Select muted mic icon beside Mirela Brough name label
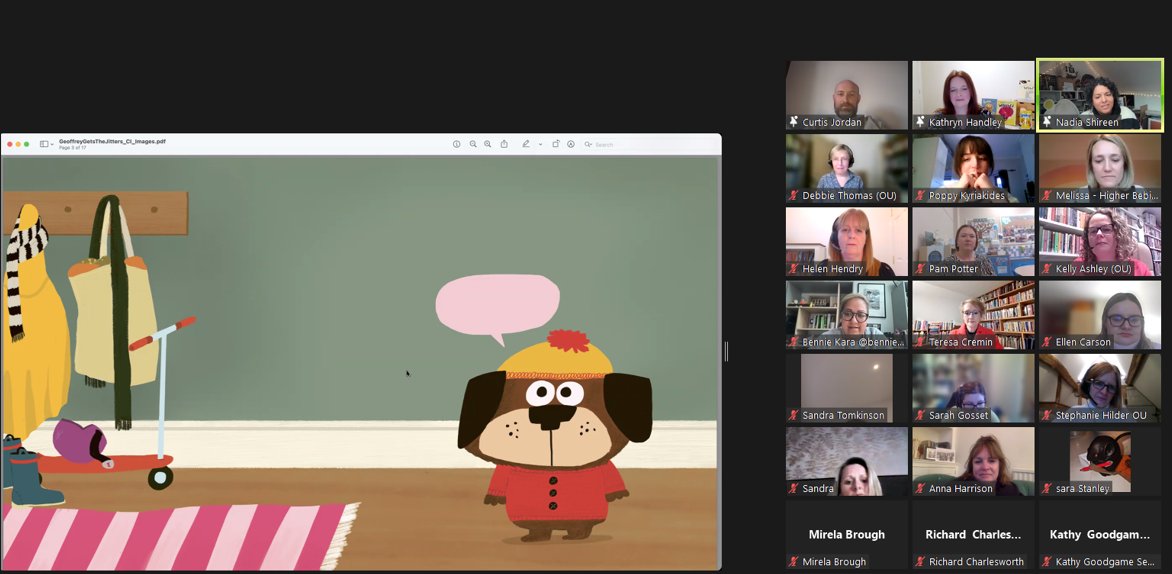 click(x=794, y=561)
